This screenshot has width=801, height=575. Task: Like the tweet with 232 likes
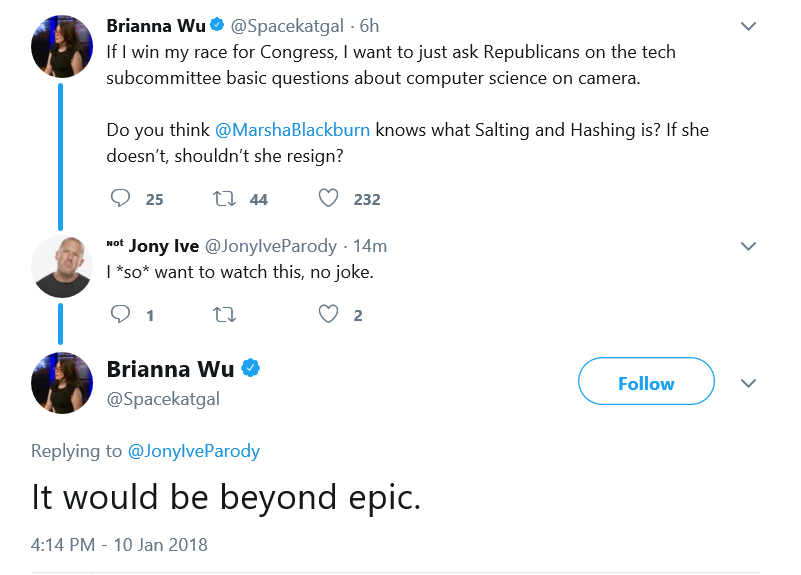click(x=328, y=198)
